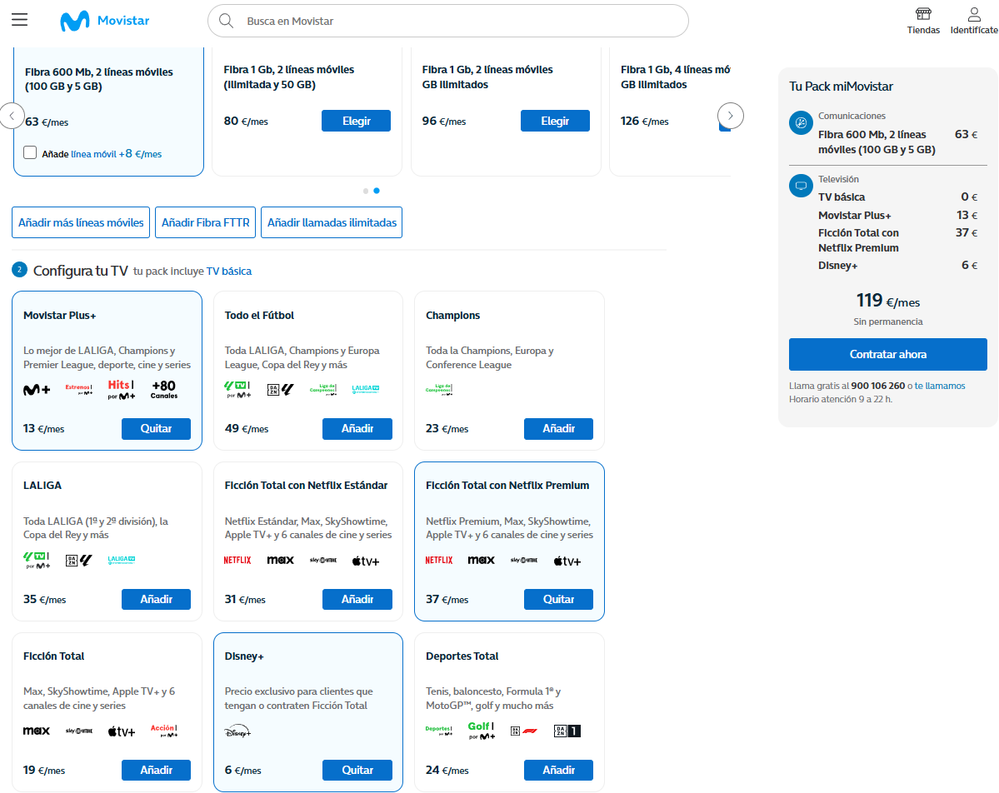Click the Golf channel logo in Deportes Total
The image size is (999, 793).
(482, 731)
